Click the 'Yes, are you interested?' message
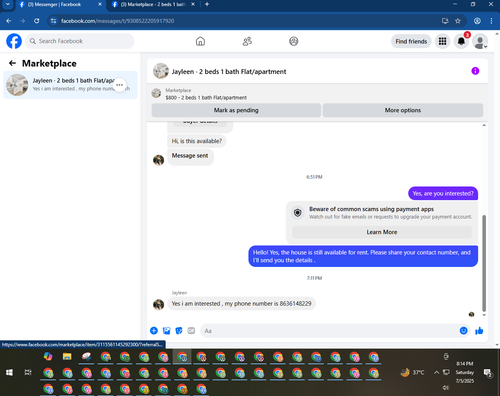Screen dimensions: 500x396 (x=443, y=193)
